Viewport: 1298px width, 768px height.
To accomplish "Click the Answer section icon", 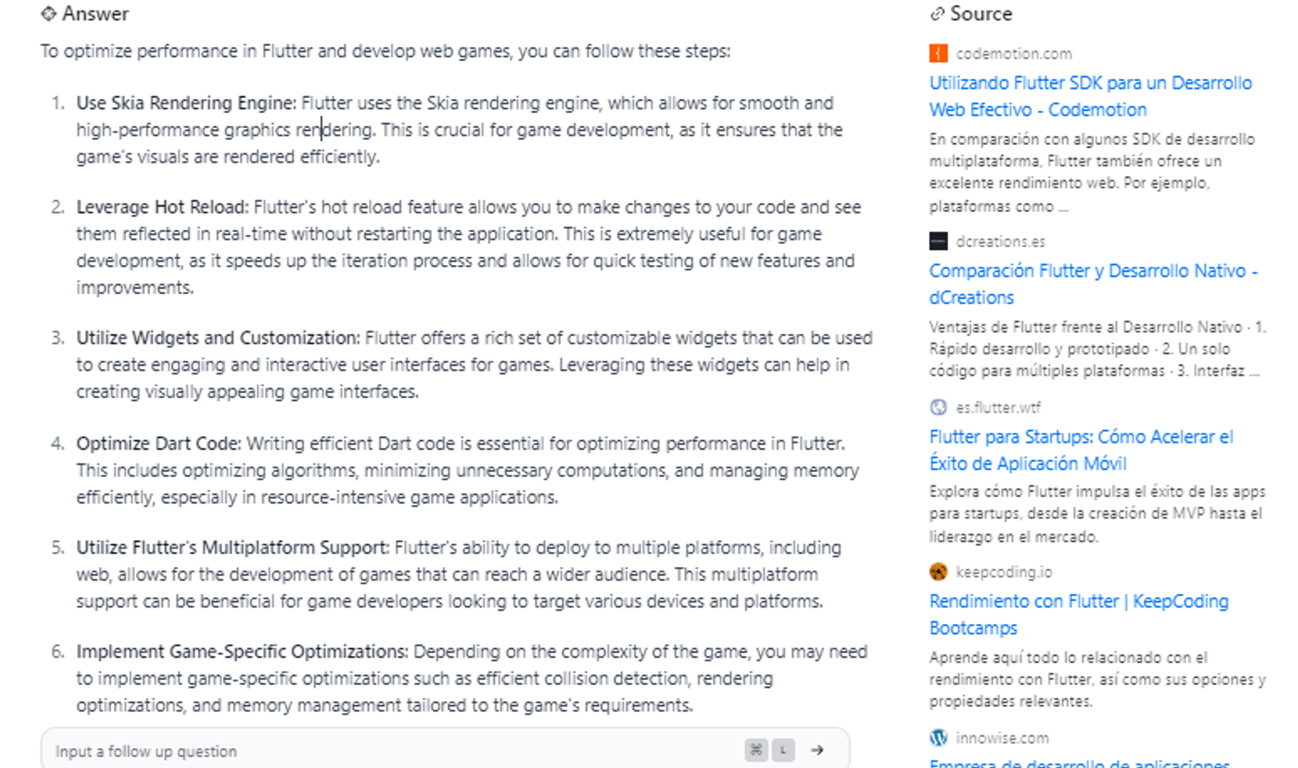I will pos(48,14).
